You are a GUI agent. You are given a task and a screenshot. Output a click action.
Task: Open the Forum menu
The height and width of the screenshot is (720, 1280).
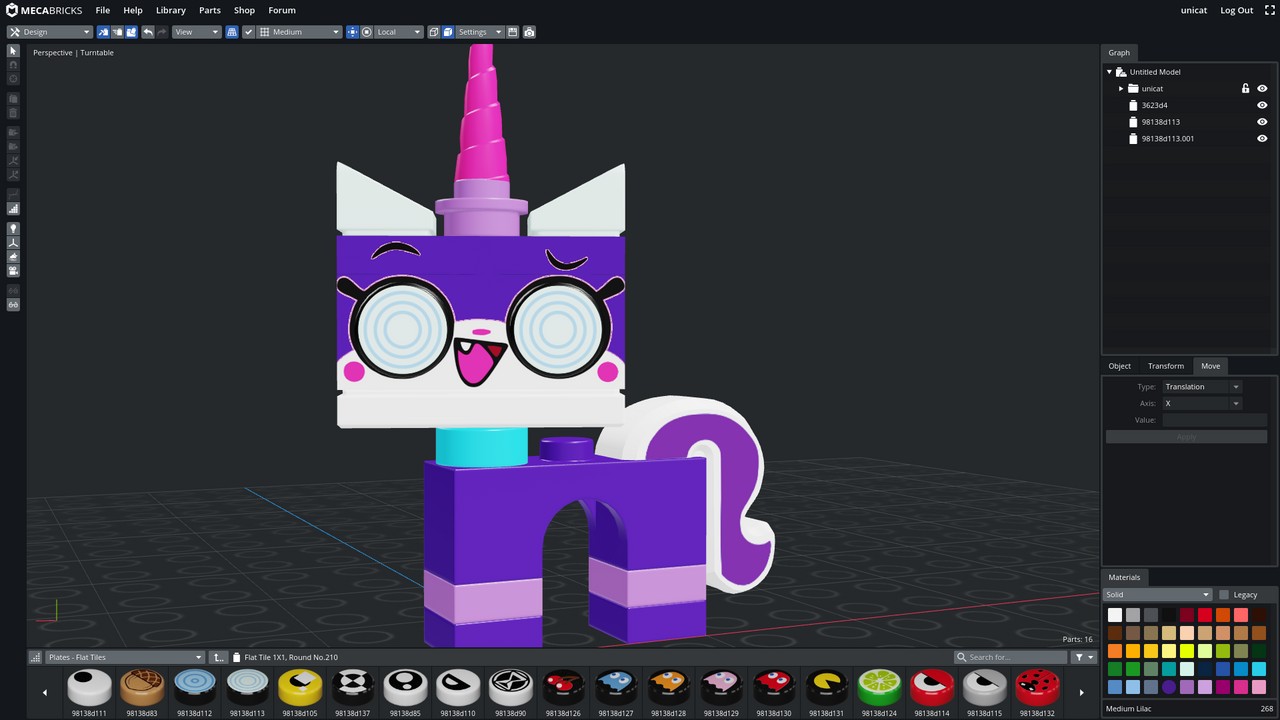[282, 10]
